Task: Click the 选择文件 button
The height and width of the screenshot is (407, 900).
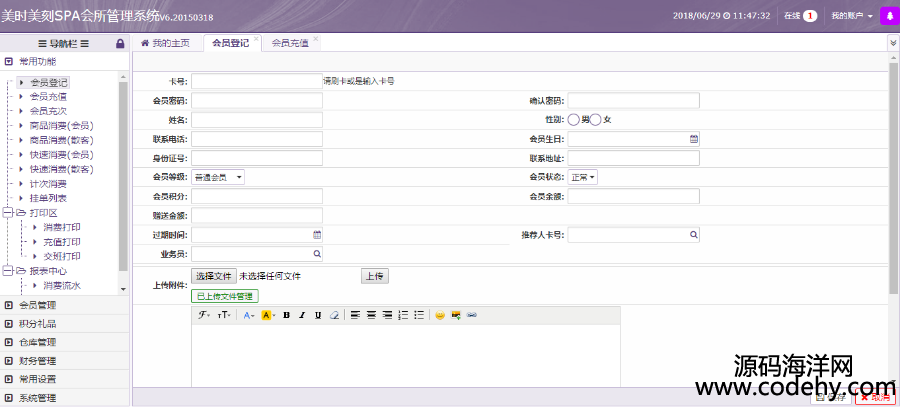Action: tap(213, 276)
